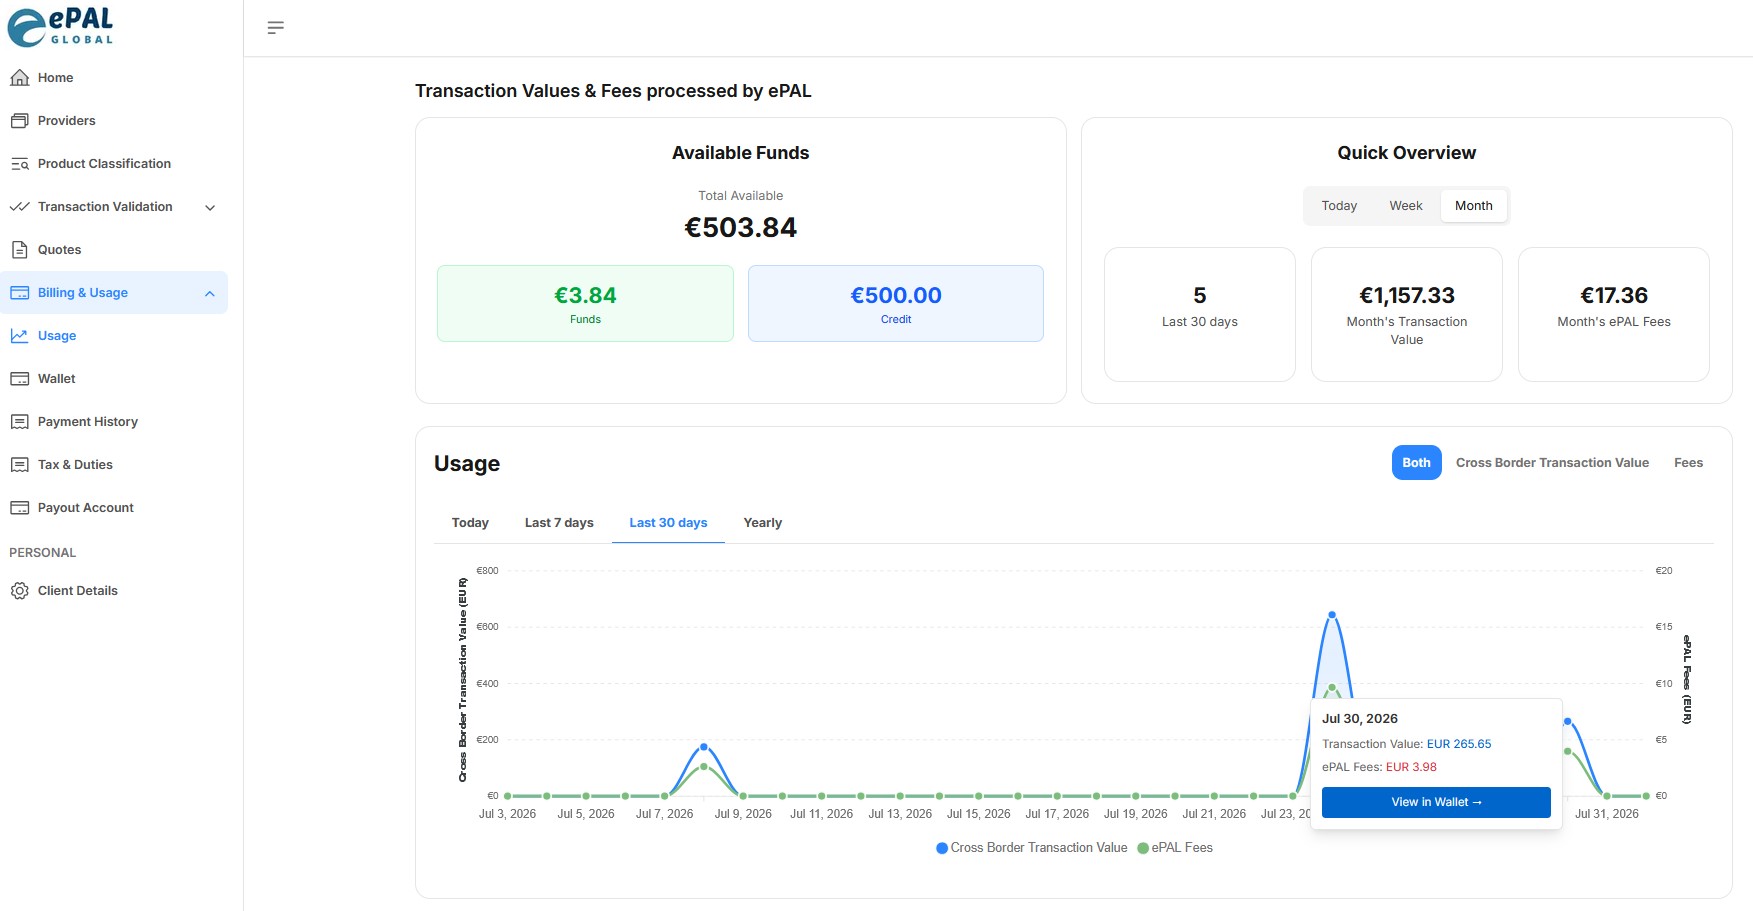Screen dimensions: 1753x911
Task: Click the Providers icon in sidebar
Action: 19,121
